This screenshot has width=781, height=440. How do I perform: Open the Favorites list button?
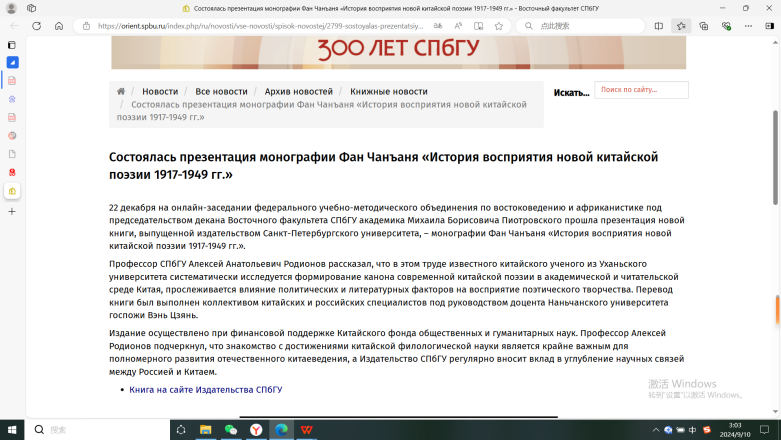coord(681,26)
